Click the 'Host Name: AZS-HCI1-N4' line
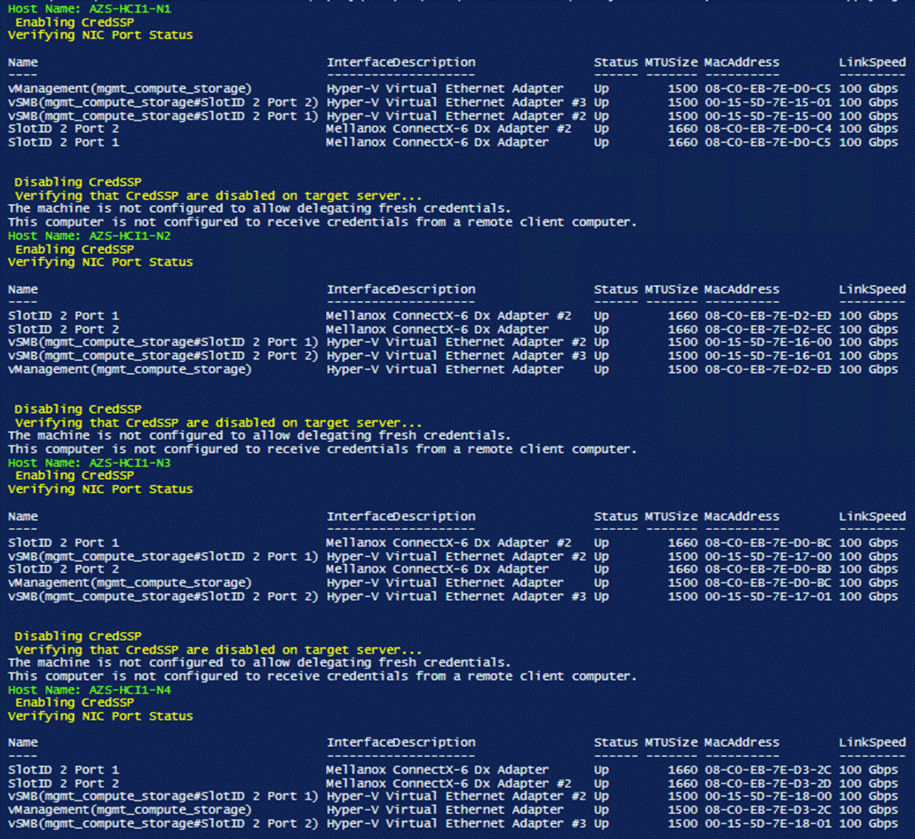915x839 pixels. click(89, 690)
